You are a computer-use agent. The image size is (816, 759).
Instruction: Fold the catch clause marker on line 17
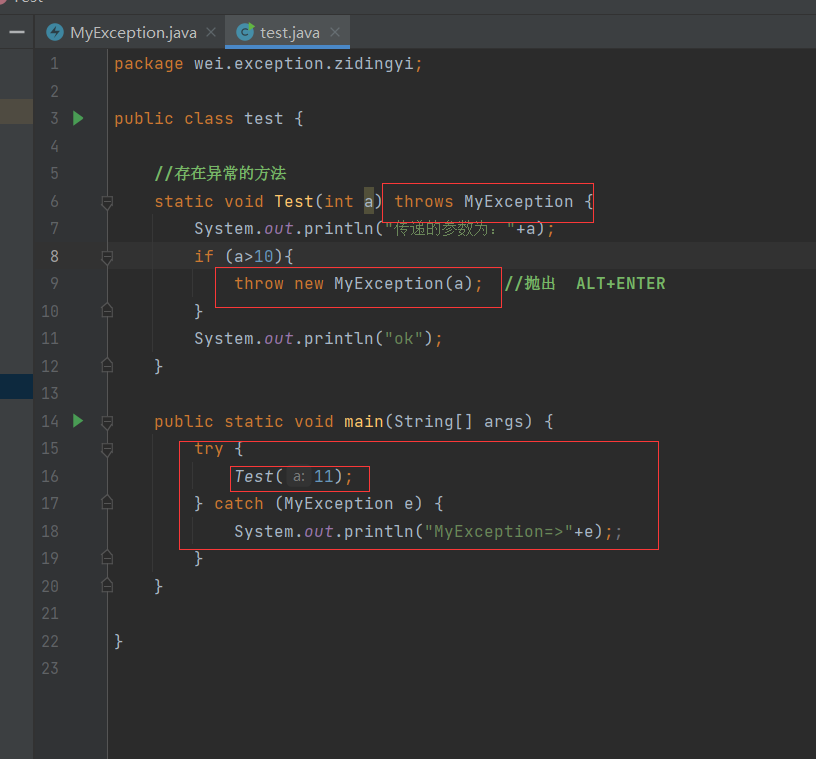point(107,503)
